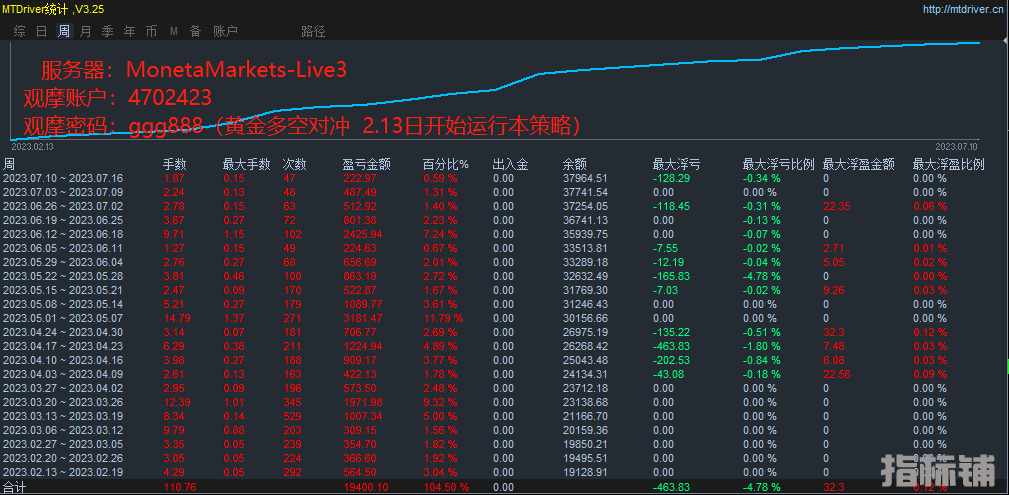Image resolution: width=1009 pixels, height=495 pixels.
Task: Open the 综 summary tab
Action: [x=19, y=31]
